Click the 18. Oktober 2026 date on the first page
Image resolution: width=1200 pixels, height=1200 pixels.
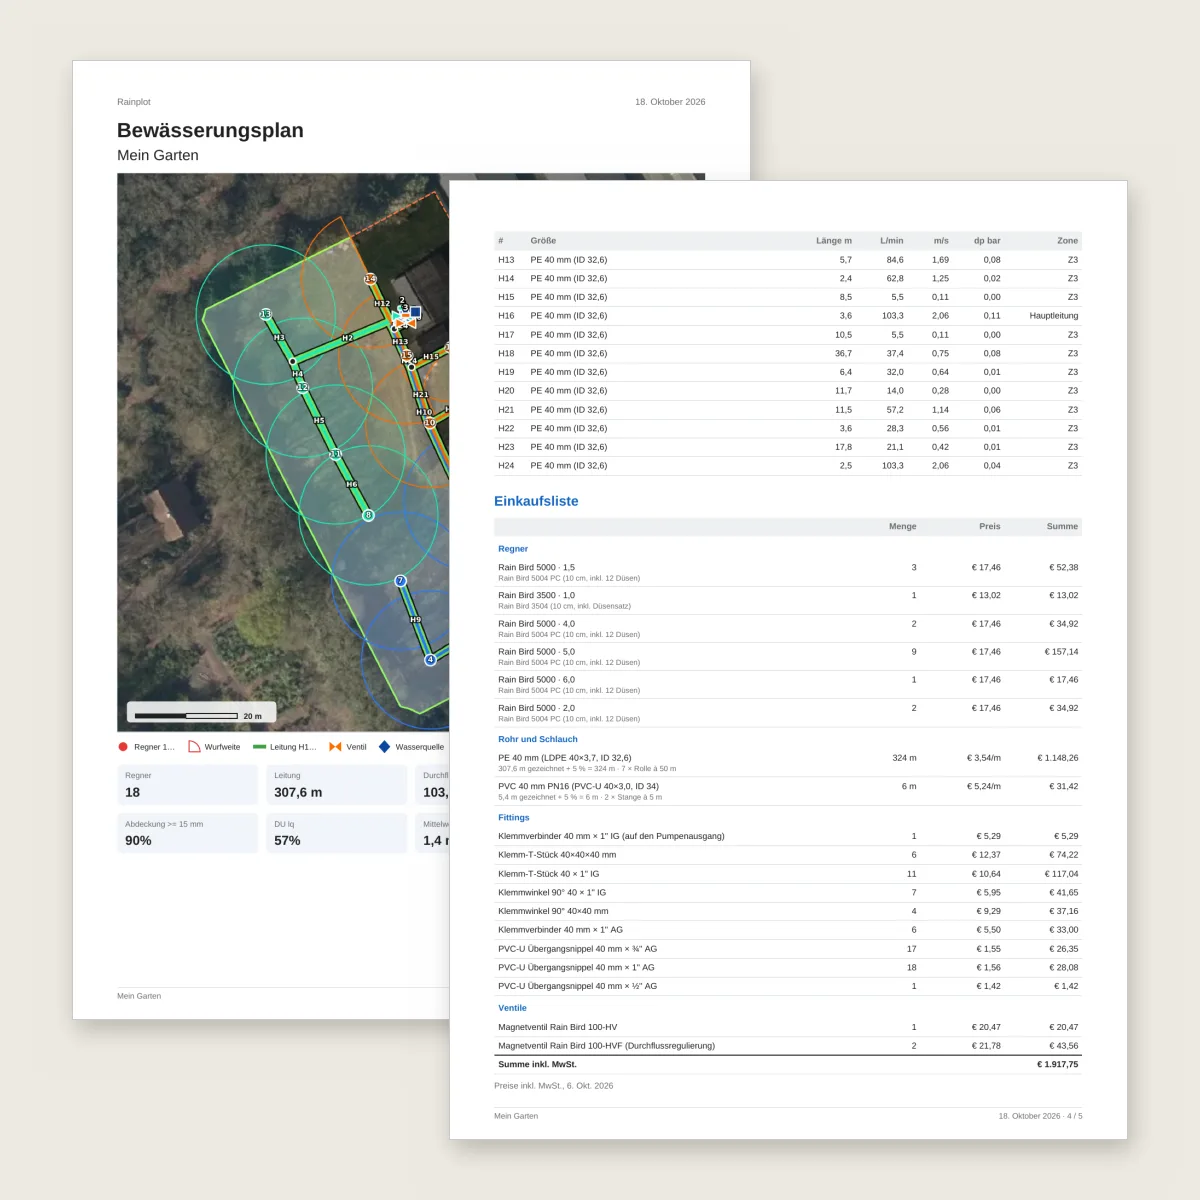click(670, 102)
